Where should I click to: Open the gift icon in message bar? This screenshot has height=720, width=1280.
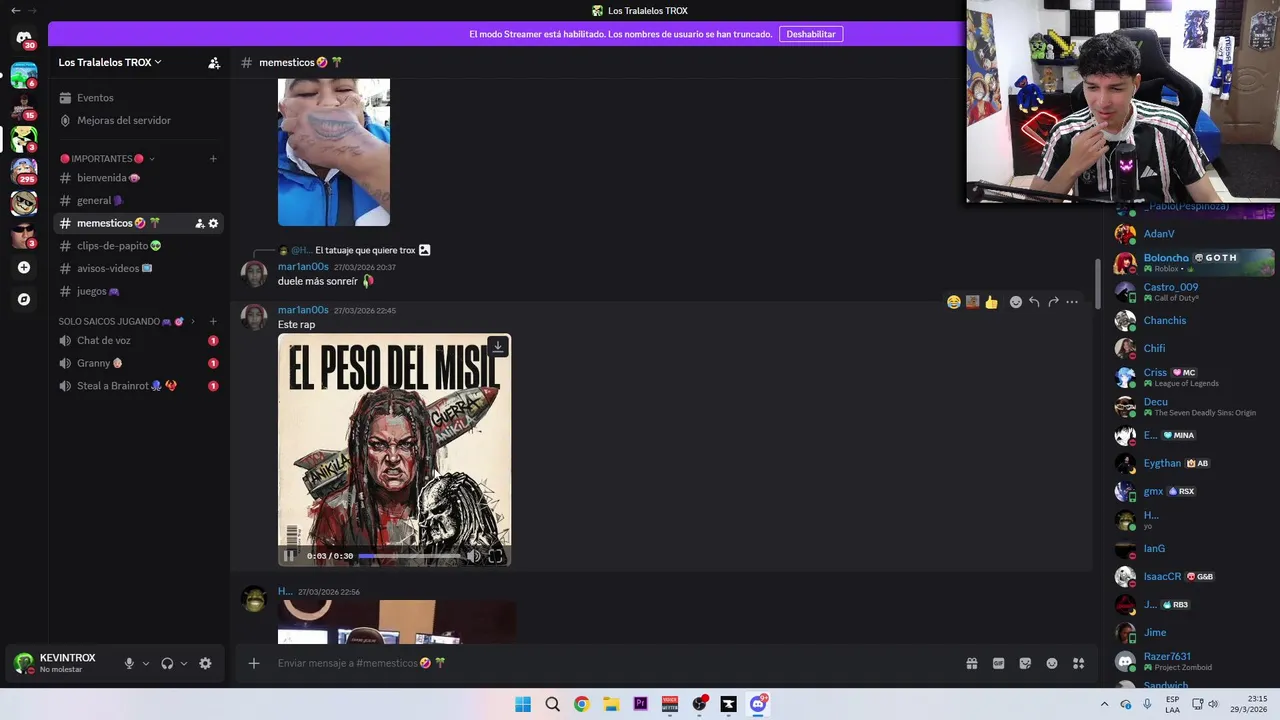972,663
